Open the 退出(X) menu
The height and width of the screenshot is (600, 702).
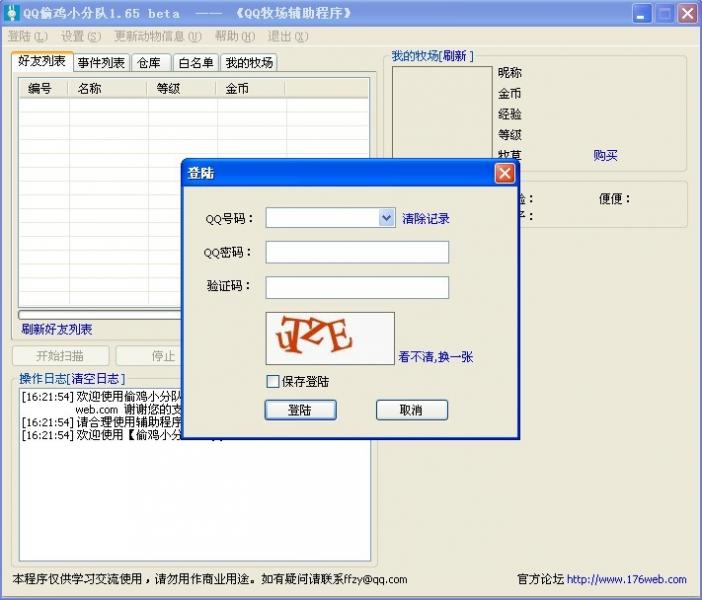[288, 36]
